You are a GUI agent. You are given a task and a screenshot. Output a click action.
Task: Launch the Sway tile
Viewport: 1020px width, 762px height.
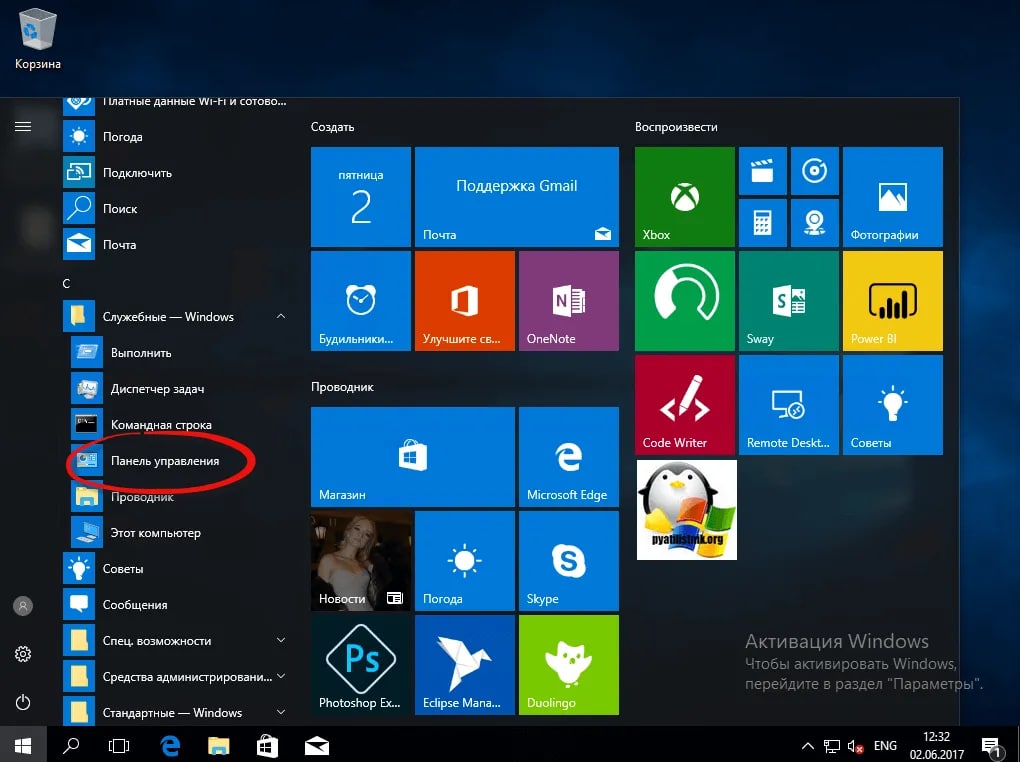tap(788, 301)
